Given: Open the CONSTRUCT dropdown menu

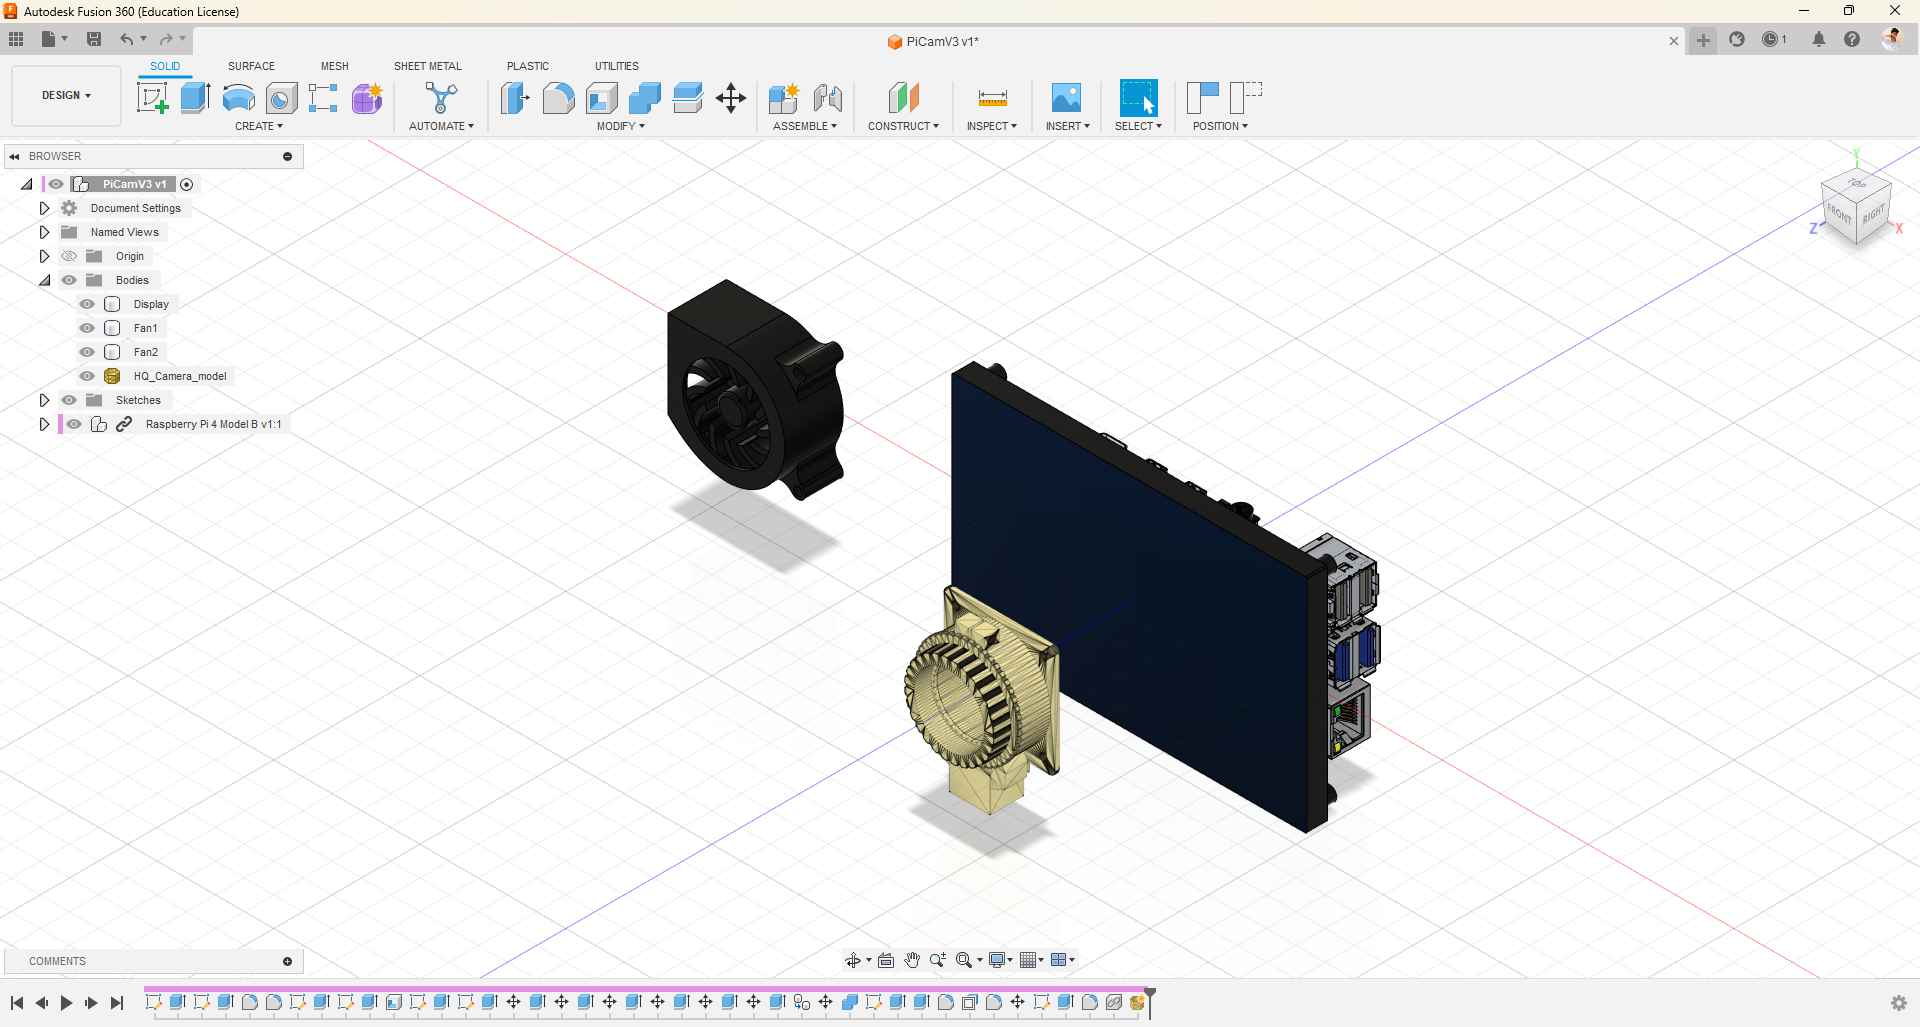Looking at the screenshot, I should coord(903,126).
